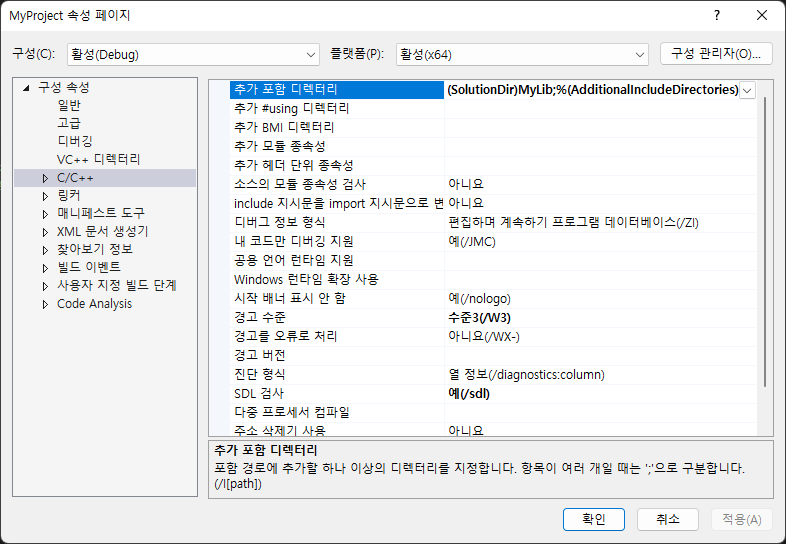Click the AdditionalIncludeDirectories value field

coord(592,90)
